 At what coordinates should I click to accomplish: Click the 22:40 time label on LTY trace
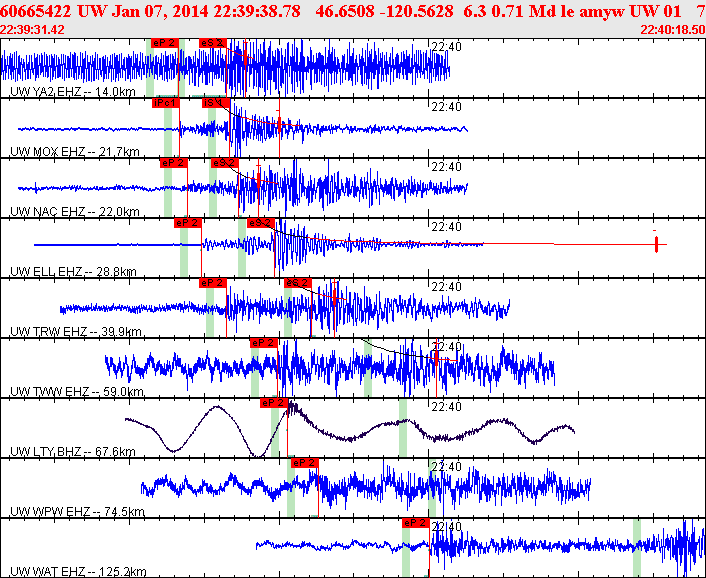[x=446, y=407]
